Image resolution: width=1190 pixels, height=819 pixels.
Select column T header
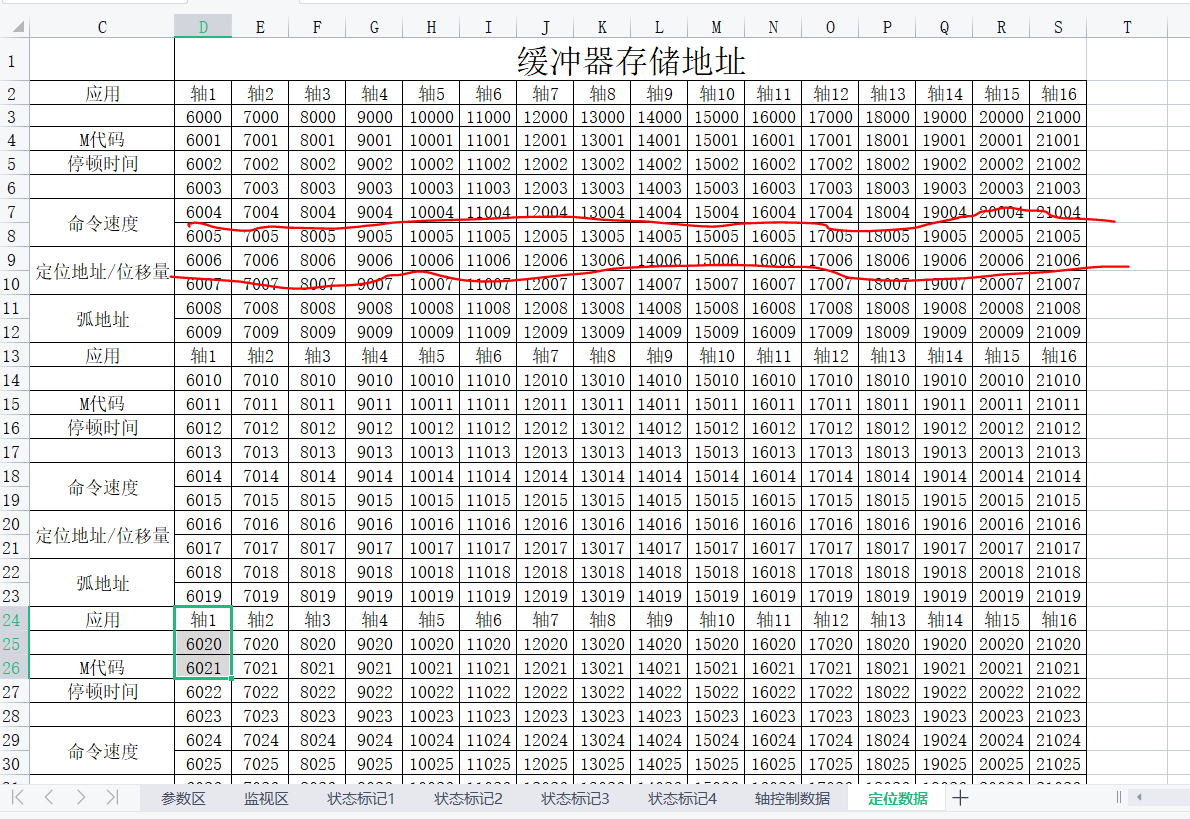point(1127,27)
